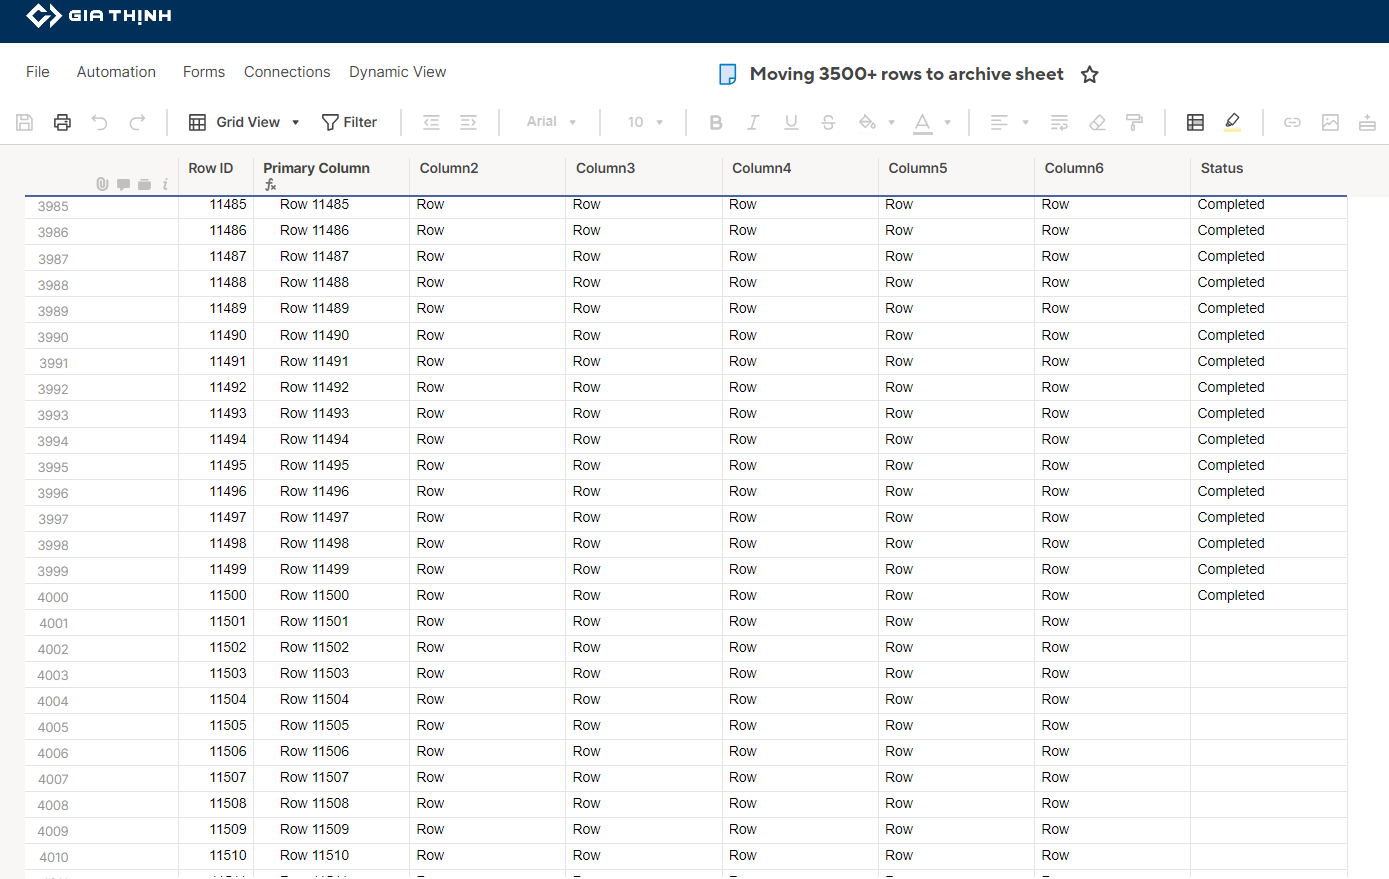
Task: Select the Column6 header
Action: pyautogui.click(x=1074, y=168)
